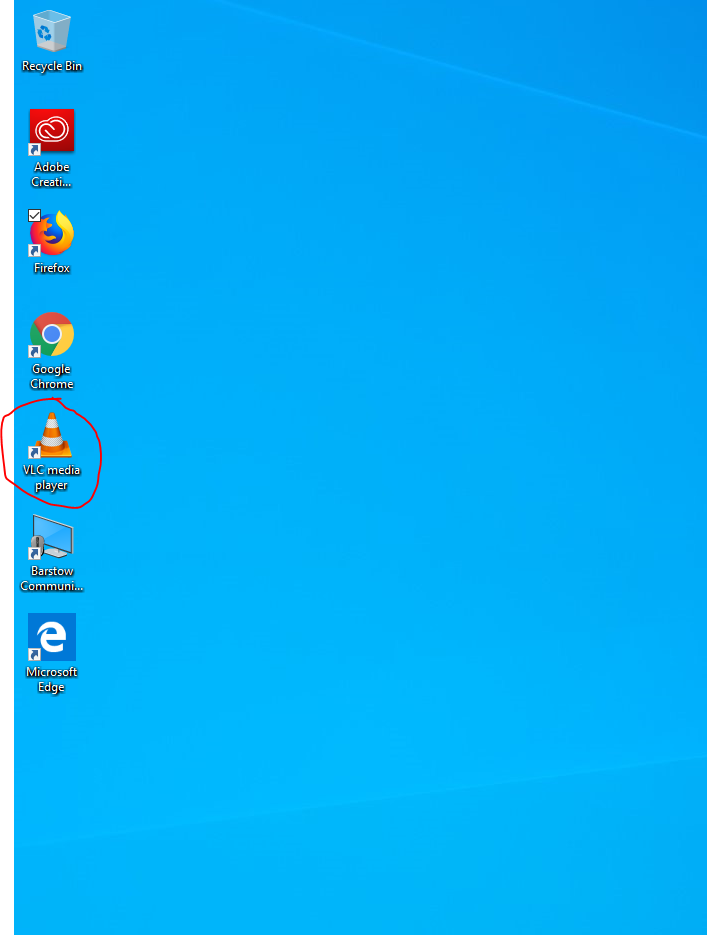Click the "Barstow Communi..." label text
Viewport: 707px width, 935px height.
52,578
